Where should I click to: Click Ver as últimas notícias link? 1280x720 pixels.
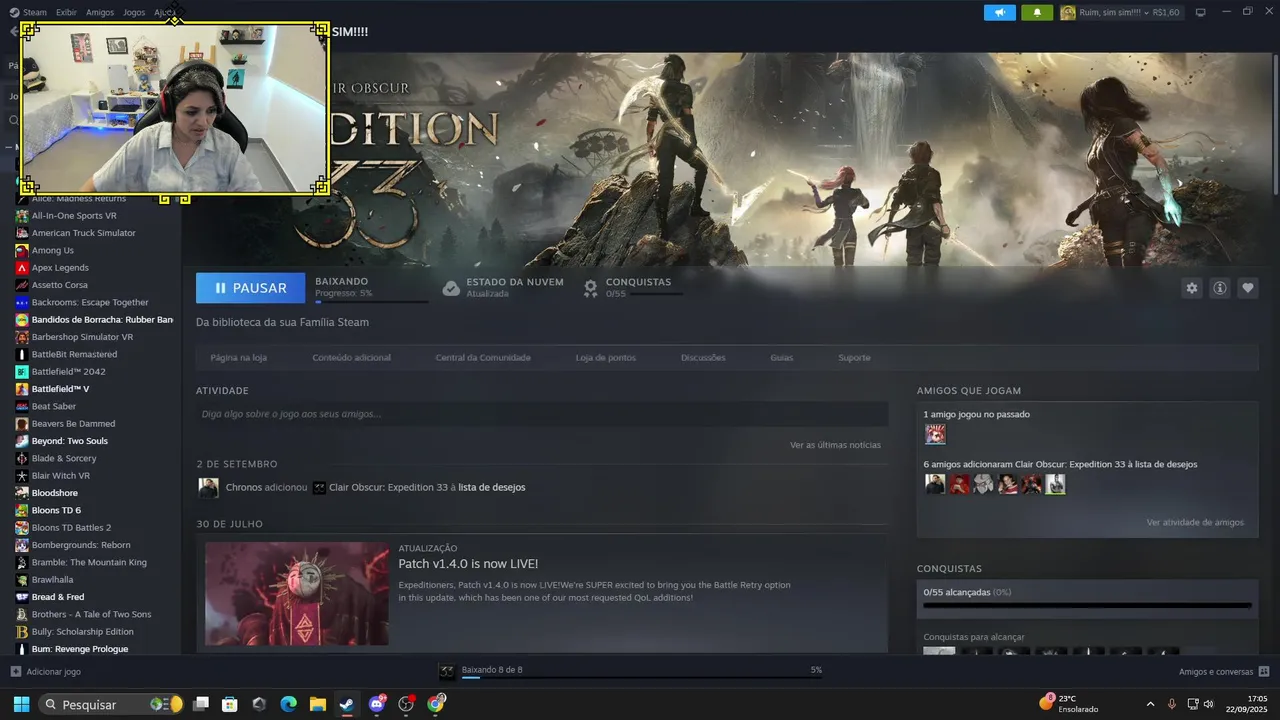point(835,445)
